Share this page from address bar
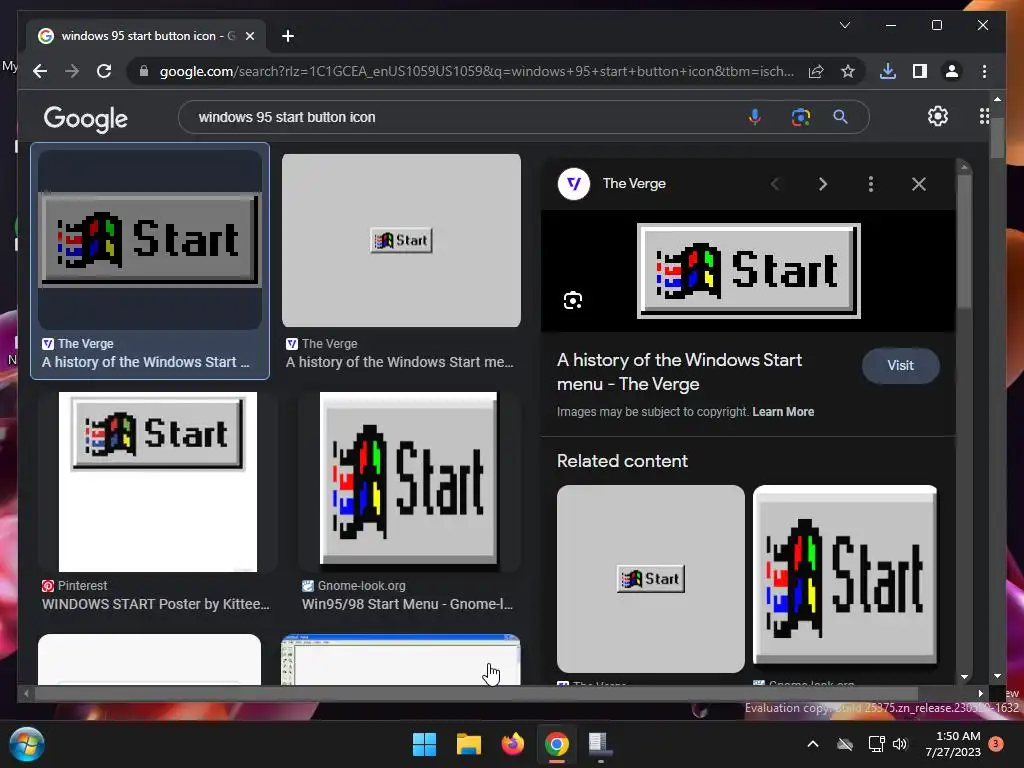This screenshot has width=1024, height=768. pos(816,71)
